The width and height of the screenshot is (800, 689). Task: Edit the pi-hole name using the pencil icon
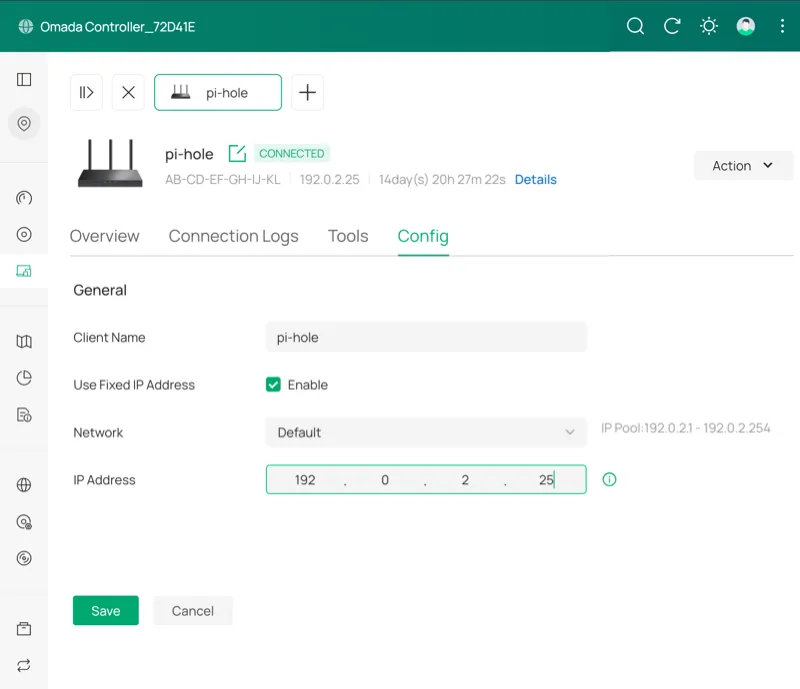tap(236, 152)
